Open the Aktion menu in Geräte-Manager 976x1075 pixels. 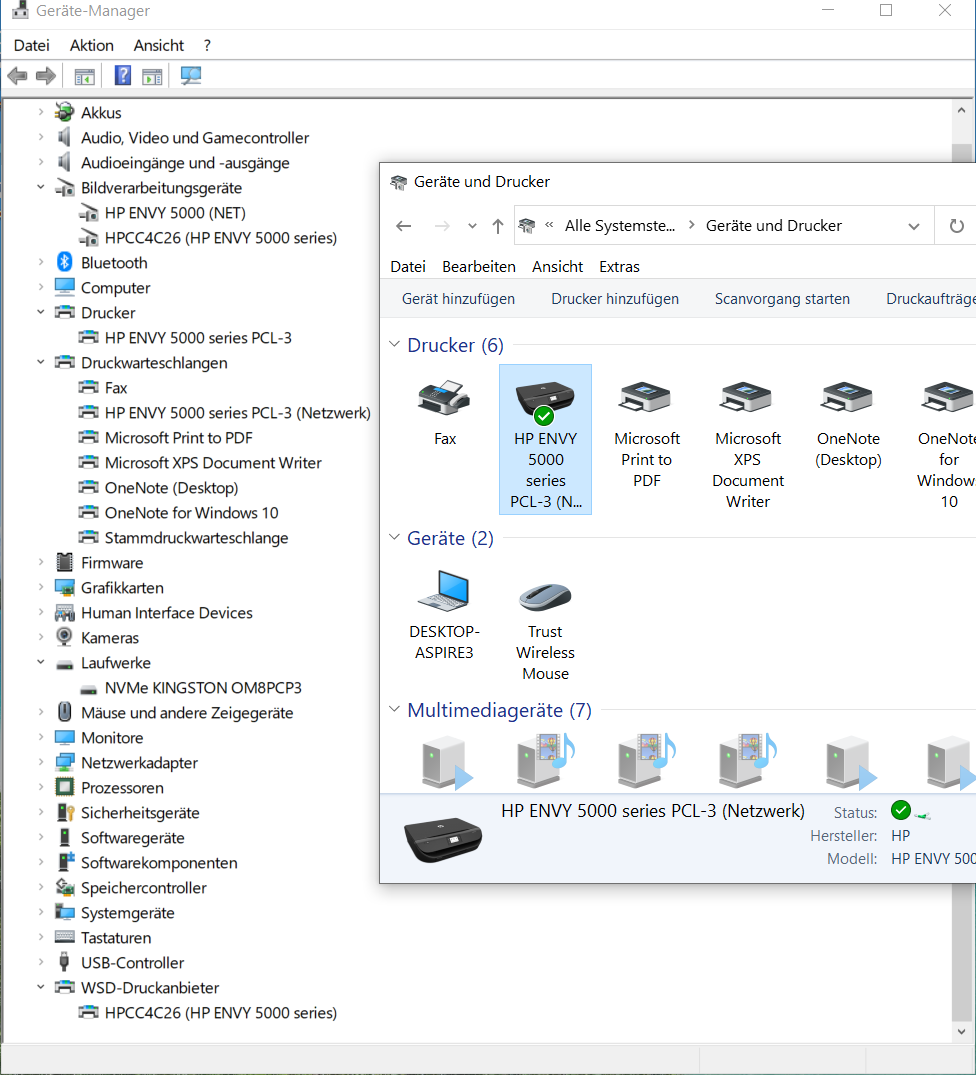(x=92, y=45)
